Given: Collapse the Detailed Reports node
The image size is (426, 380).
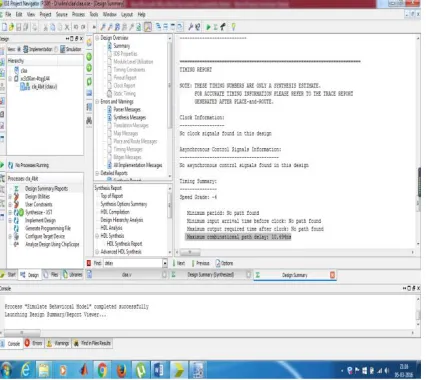Looking at the screenshot, I should pos(97,173).
